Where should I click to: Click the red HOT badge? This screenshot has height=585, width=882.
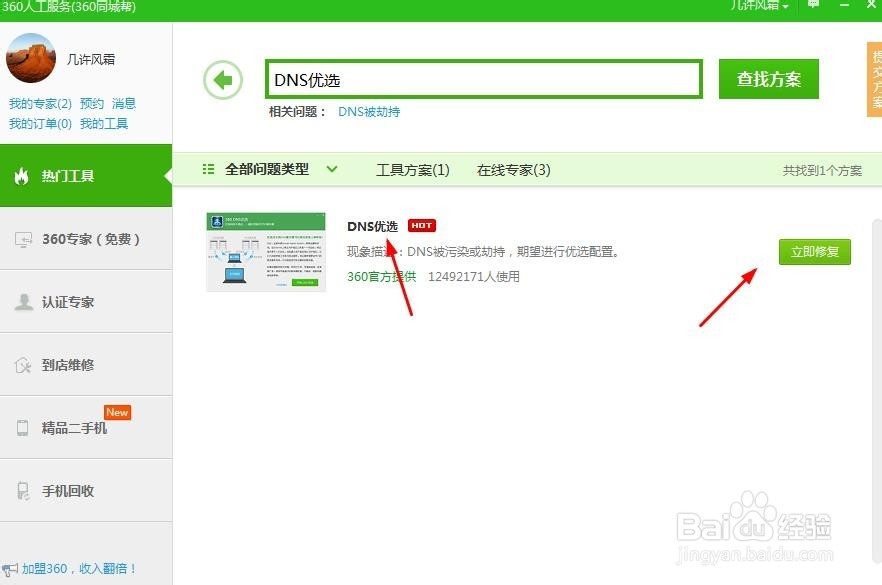click(x=422, y=226)
